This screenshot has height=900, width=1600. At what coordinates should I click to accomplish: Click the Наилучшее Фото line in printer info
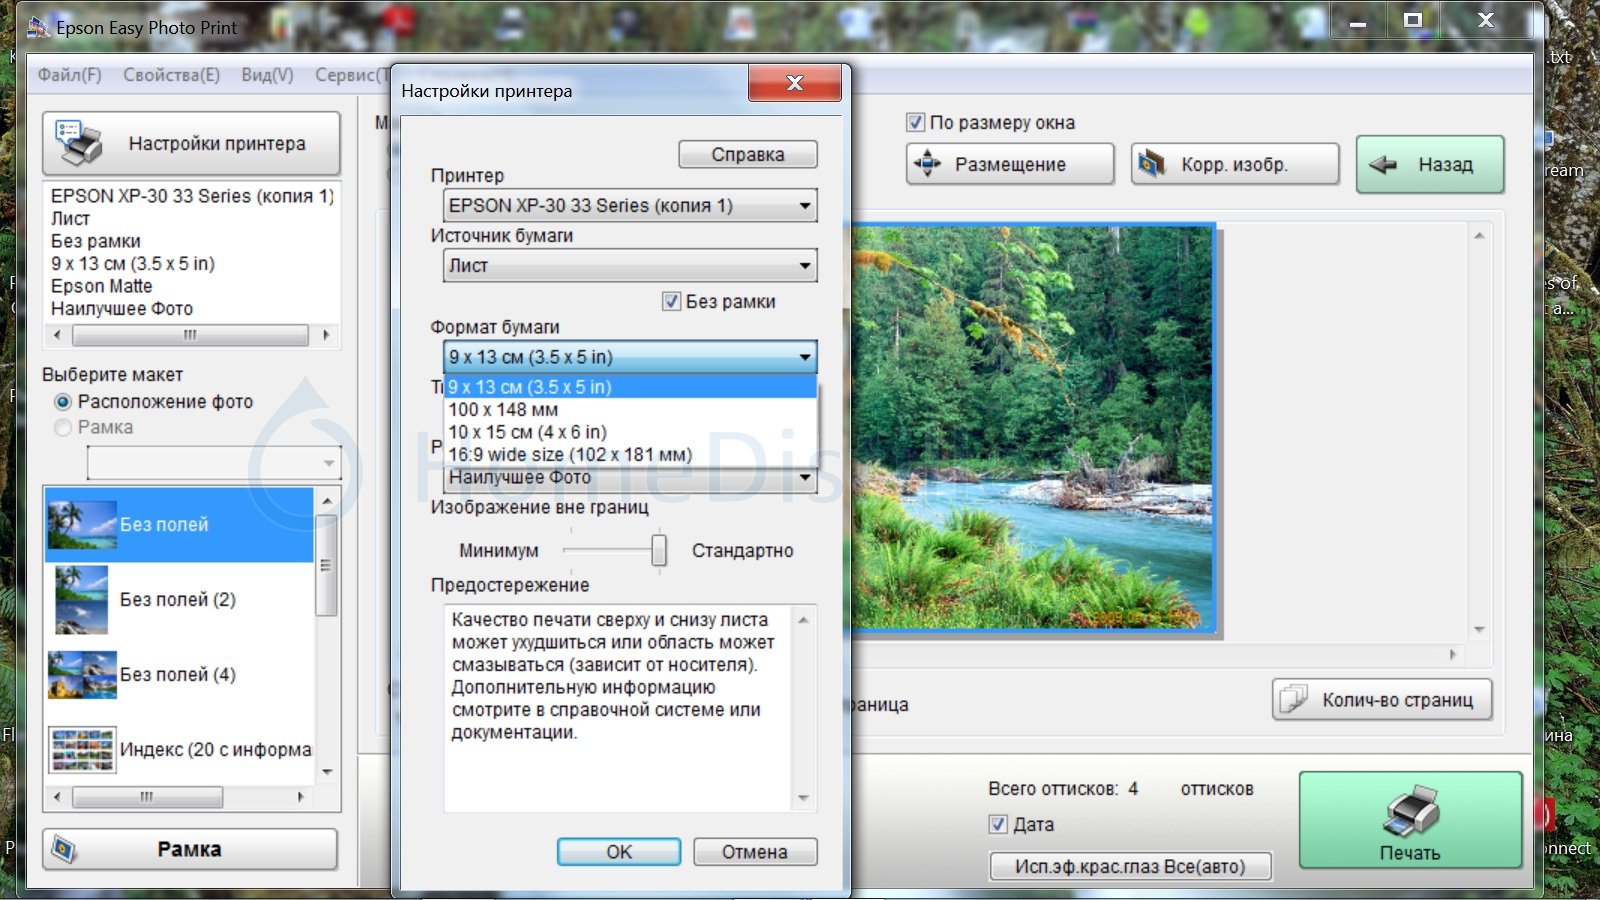122,309
